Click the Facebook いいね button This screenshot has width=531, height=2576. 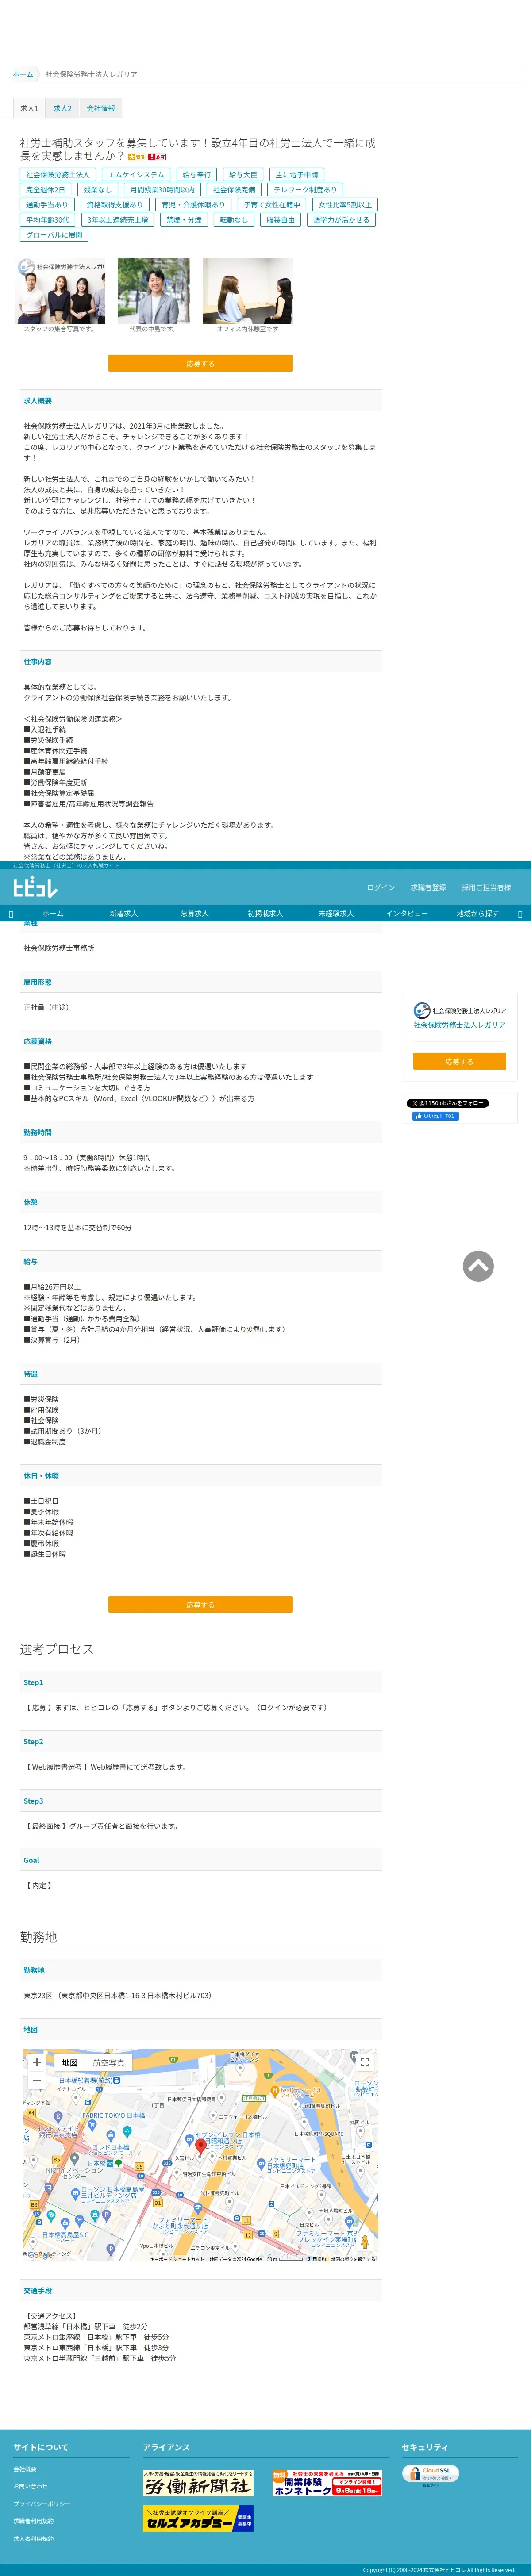[436, 1116]
